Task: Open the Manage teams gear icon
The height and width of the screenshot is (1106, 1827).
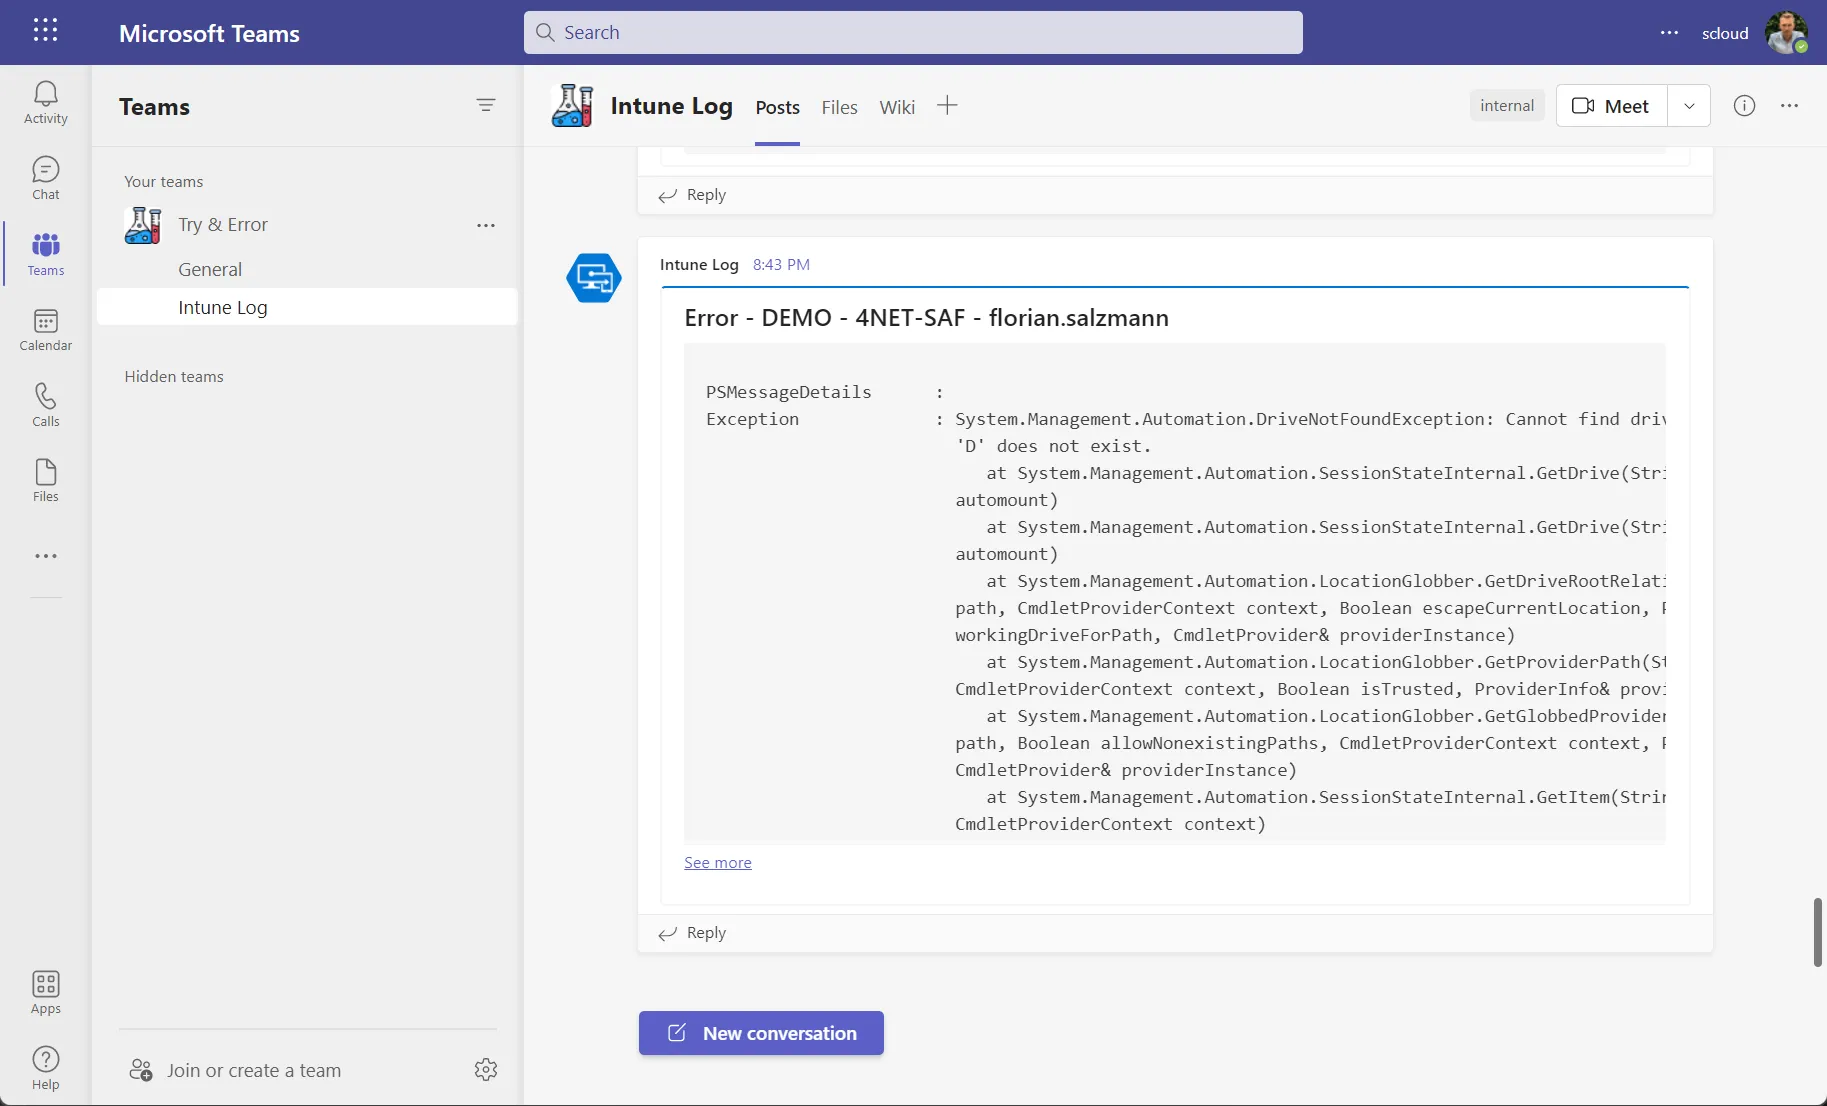Action: tap(486, 1069)
